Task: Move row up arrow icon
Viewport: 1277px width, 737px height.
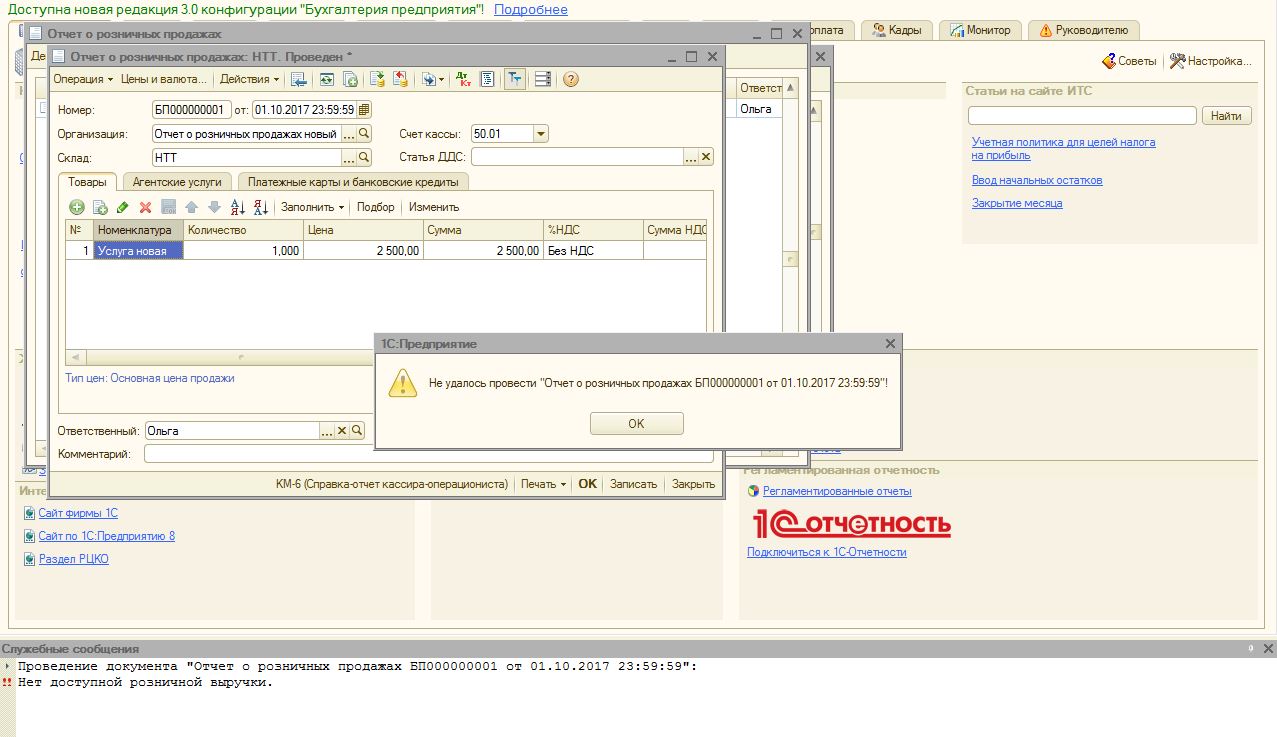Action: (x=191, y=207)
